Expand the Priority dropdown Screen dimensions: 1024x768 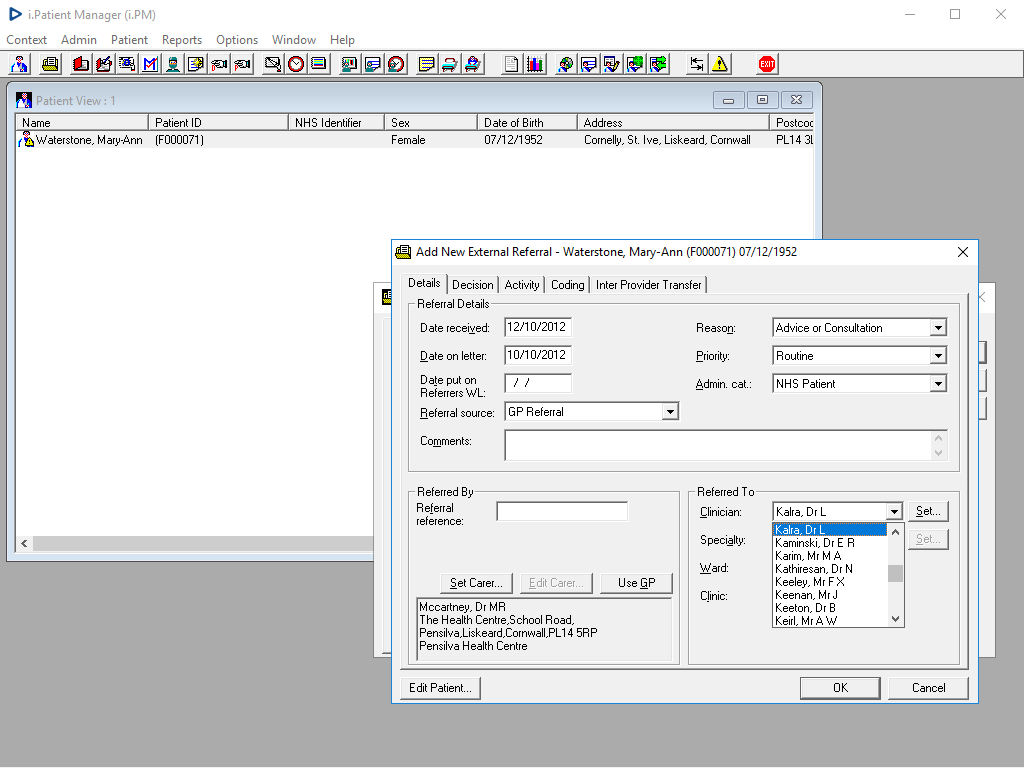tap(938, 356)
